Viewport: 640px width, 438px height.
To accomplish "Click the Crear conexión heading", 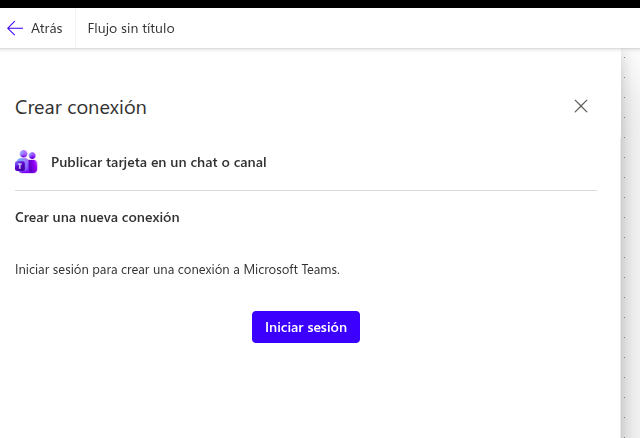I will point(81,108).
